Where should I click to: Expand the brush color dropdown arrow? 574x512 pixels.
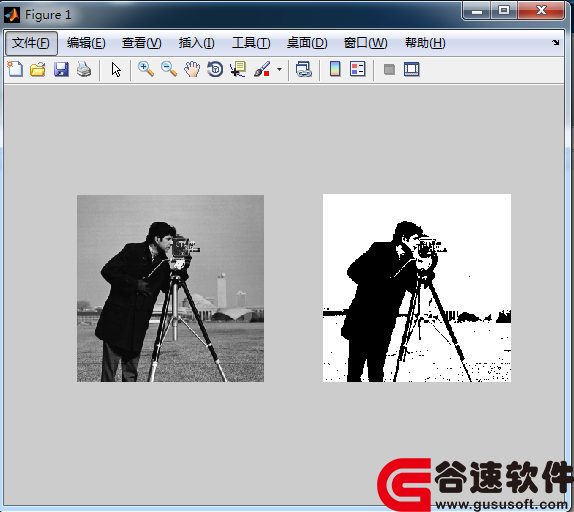click(279, 69)
